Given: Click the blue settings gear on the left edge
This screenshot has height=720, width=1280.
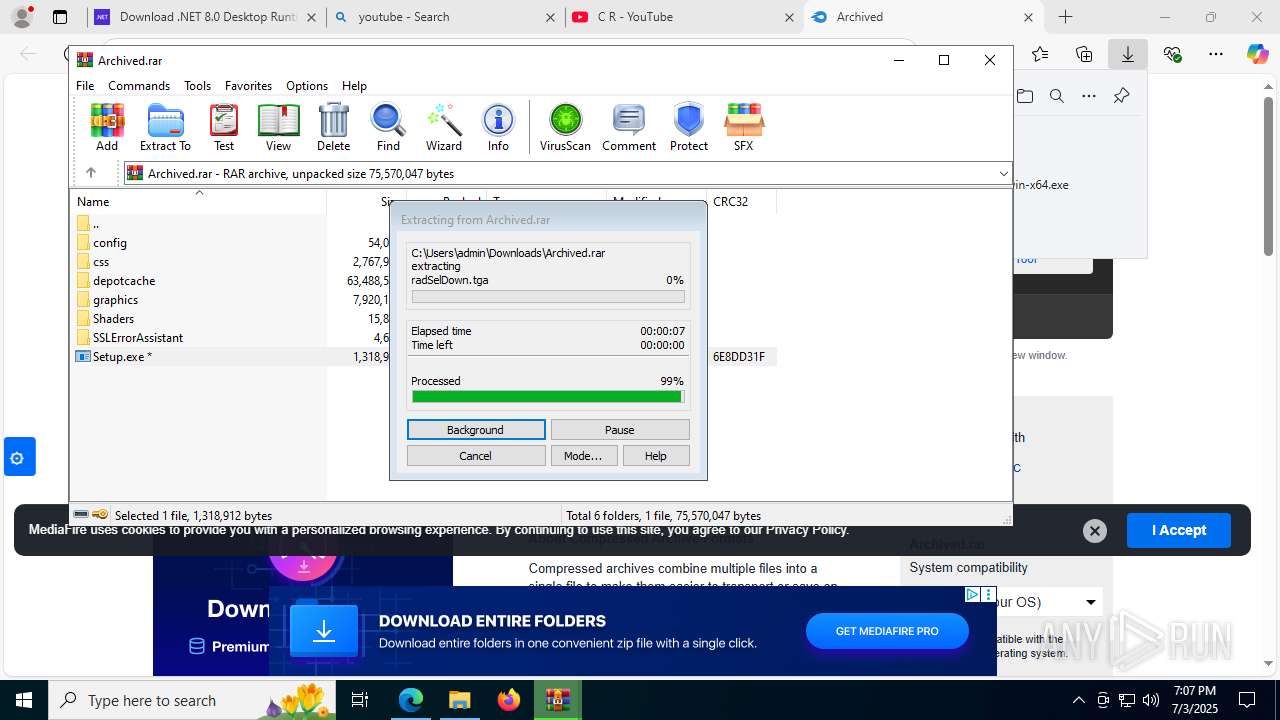Looking at the screenshot, I should (17, 458).
